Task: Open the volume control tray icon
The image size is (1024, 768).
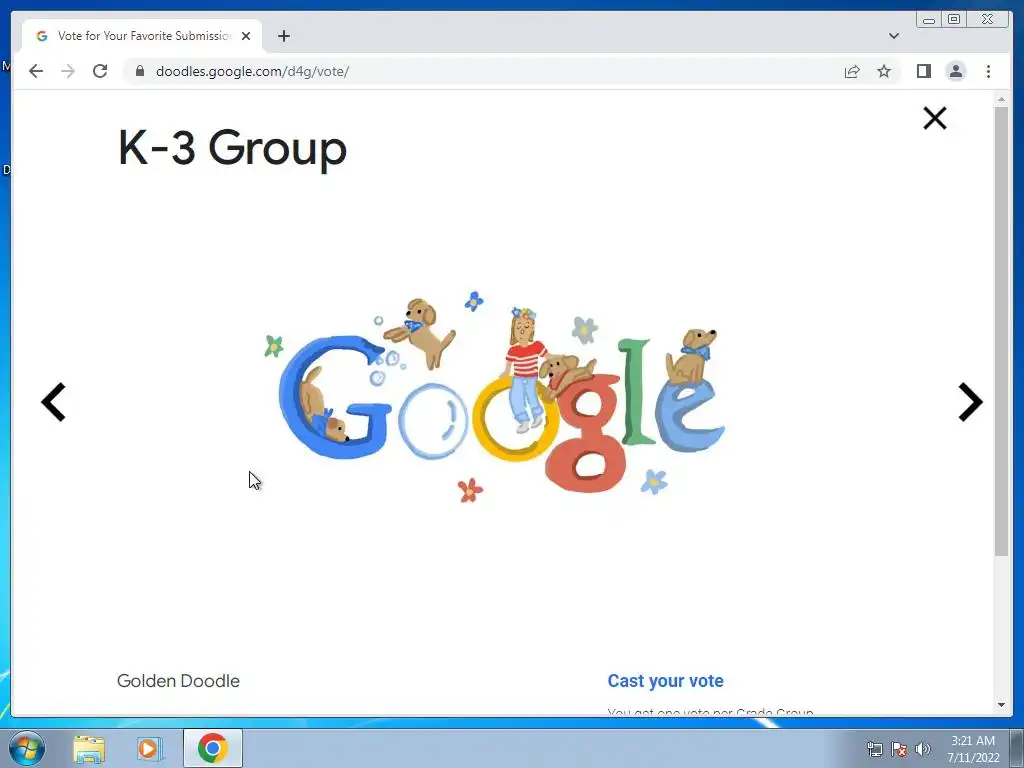Action: tap(923, 749)
